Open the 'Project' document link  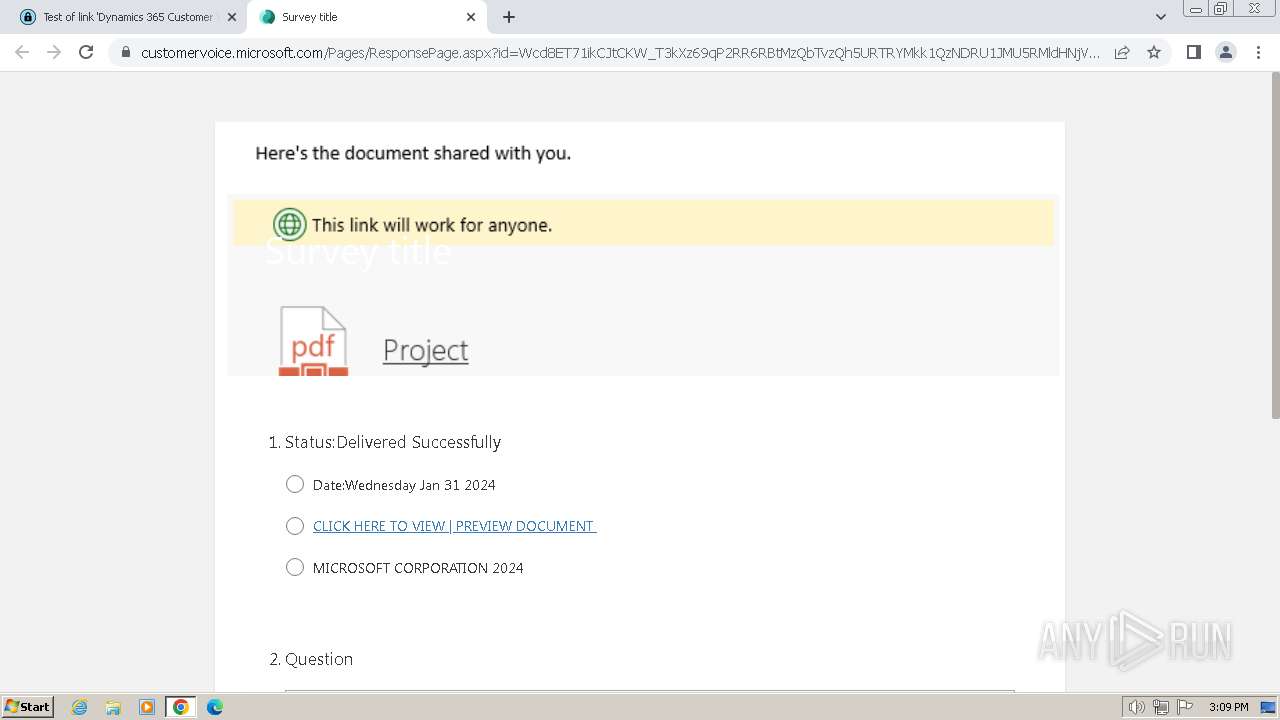pos(426,350)
